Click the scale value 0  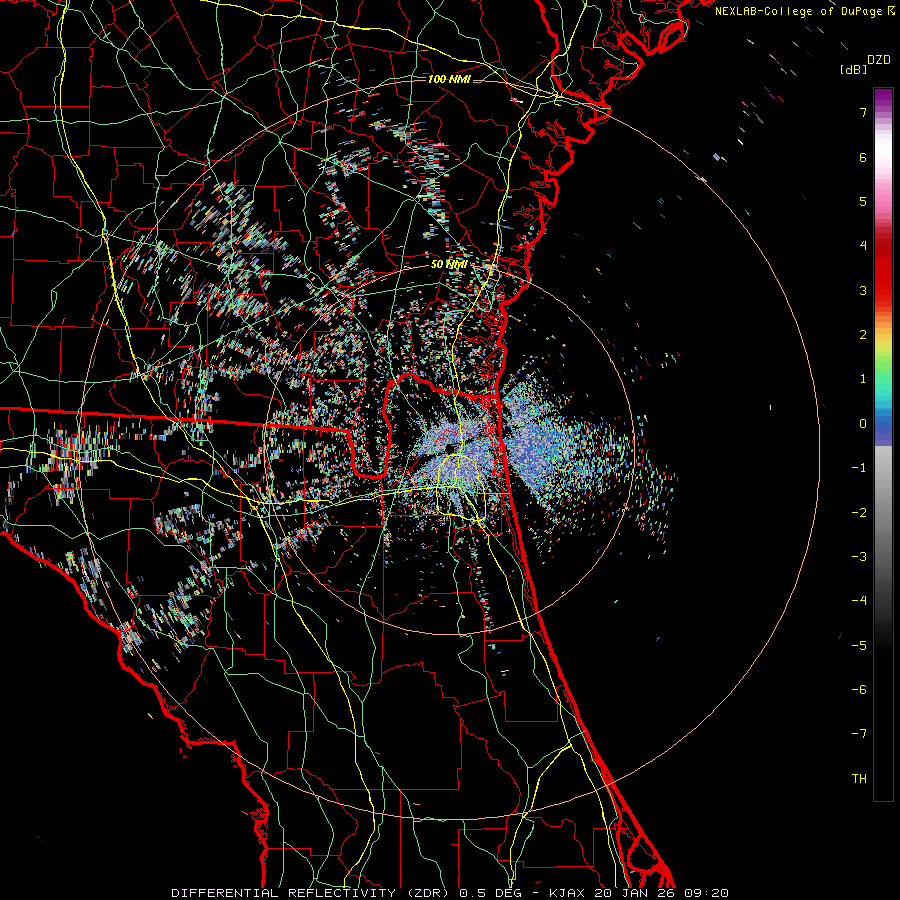863,424
